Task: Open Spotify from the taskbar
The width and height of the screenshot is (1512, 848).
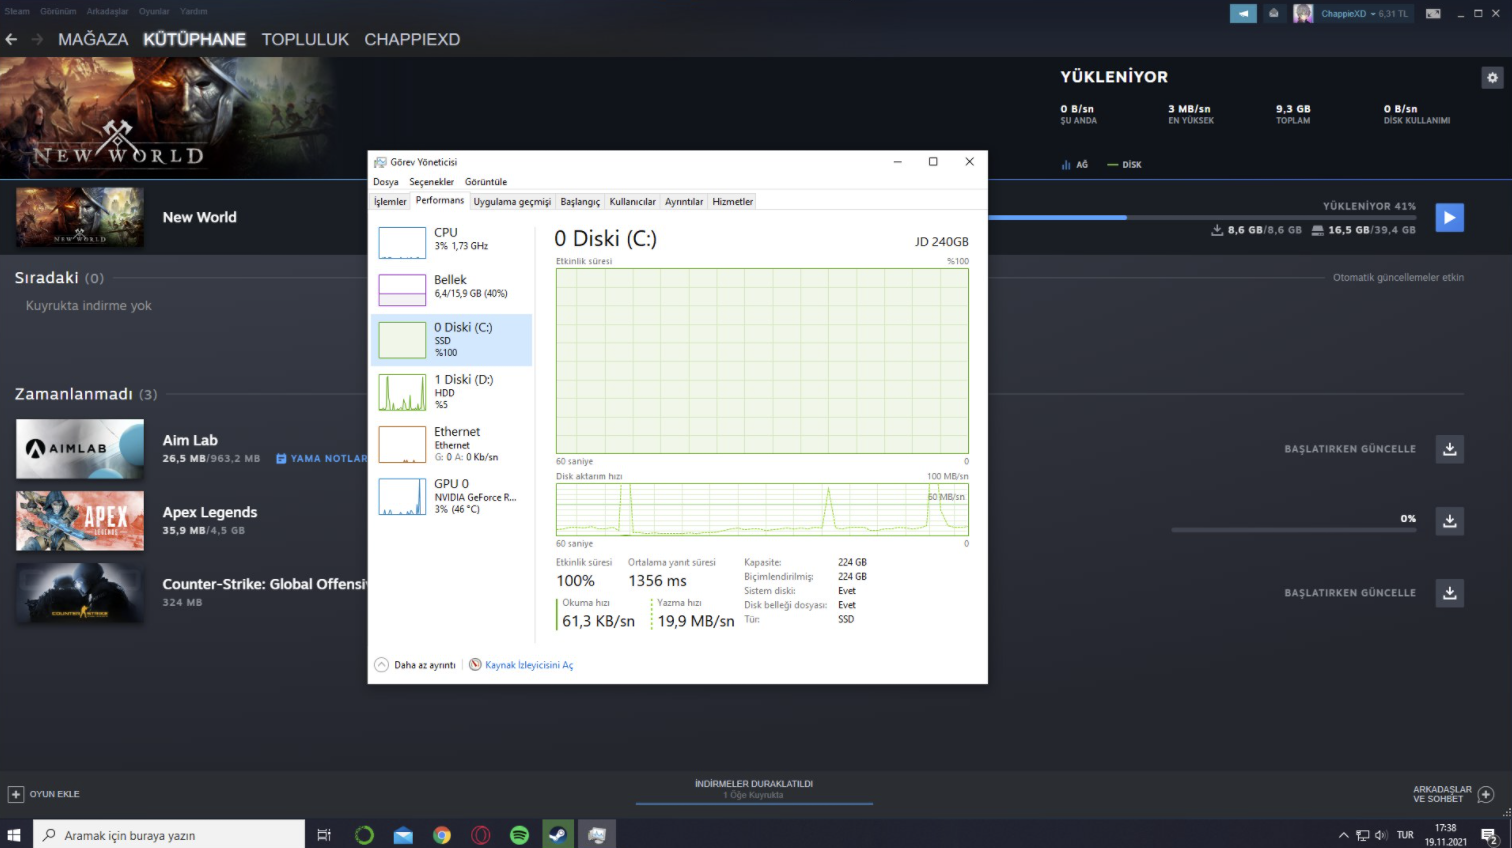Action: (x=519, y=835)
